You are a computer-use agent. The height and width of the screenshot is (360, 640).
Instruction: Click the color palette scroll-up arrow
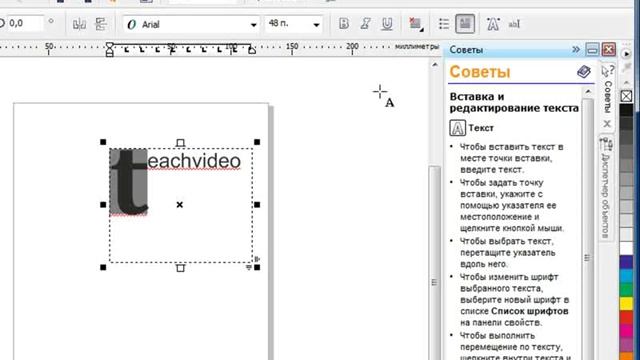[626, 84]
